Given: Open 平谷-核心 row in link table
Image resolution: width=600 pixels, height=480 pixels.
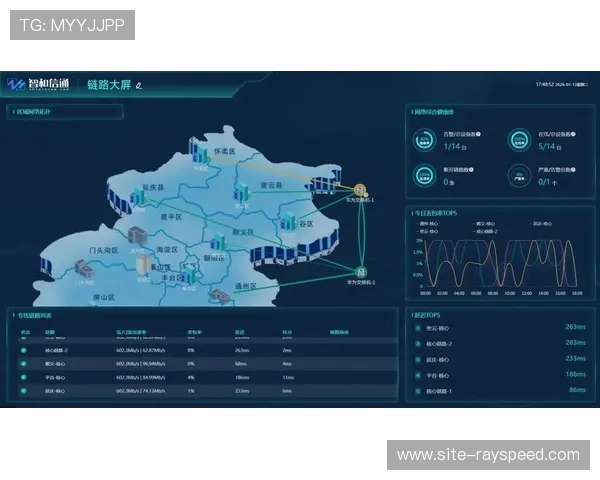Looking at the screenshot, I should pos(207,377).
